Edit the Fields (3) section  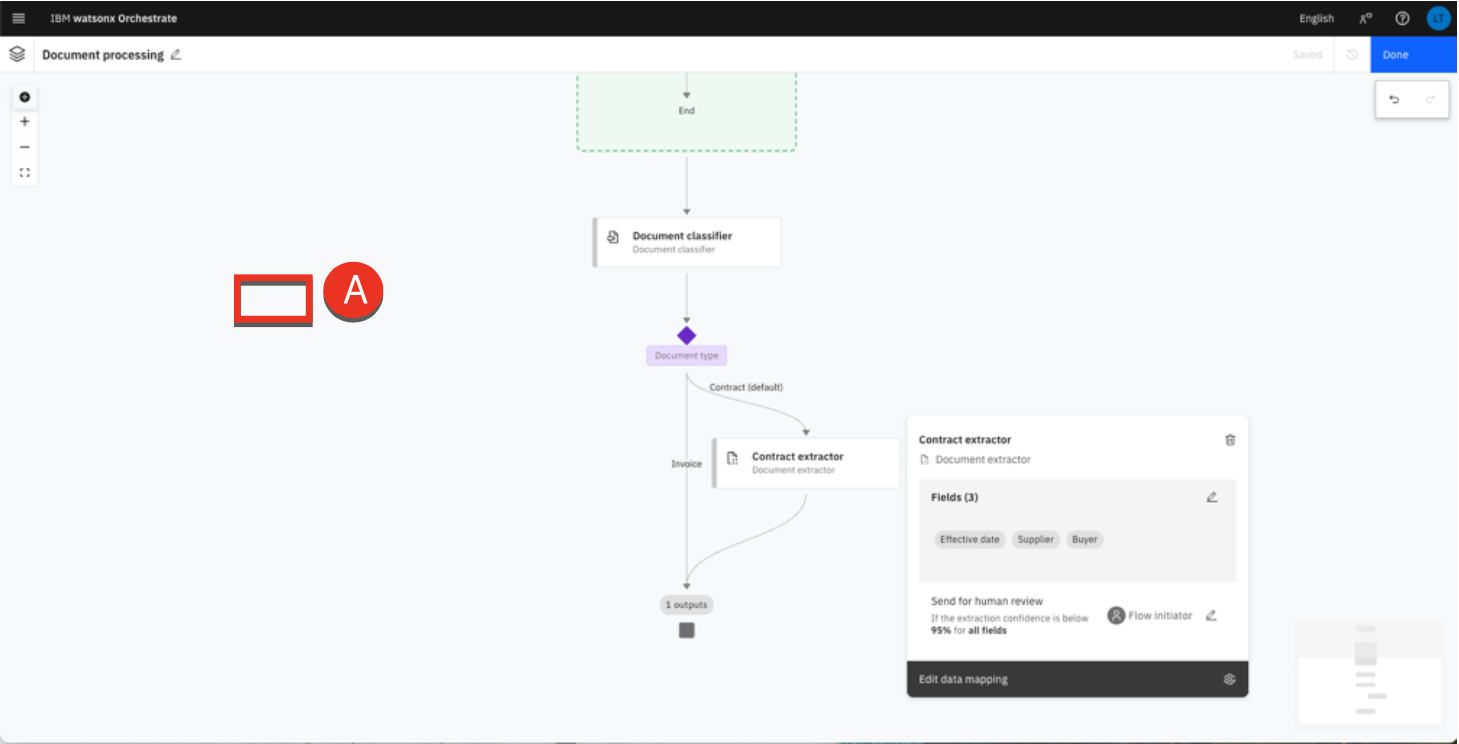point(1212,497)
